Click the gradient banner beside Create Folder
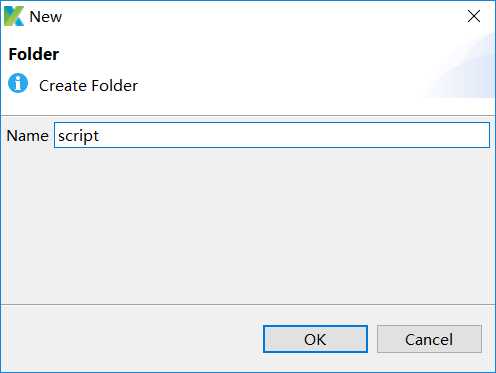 point(460,67)
